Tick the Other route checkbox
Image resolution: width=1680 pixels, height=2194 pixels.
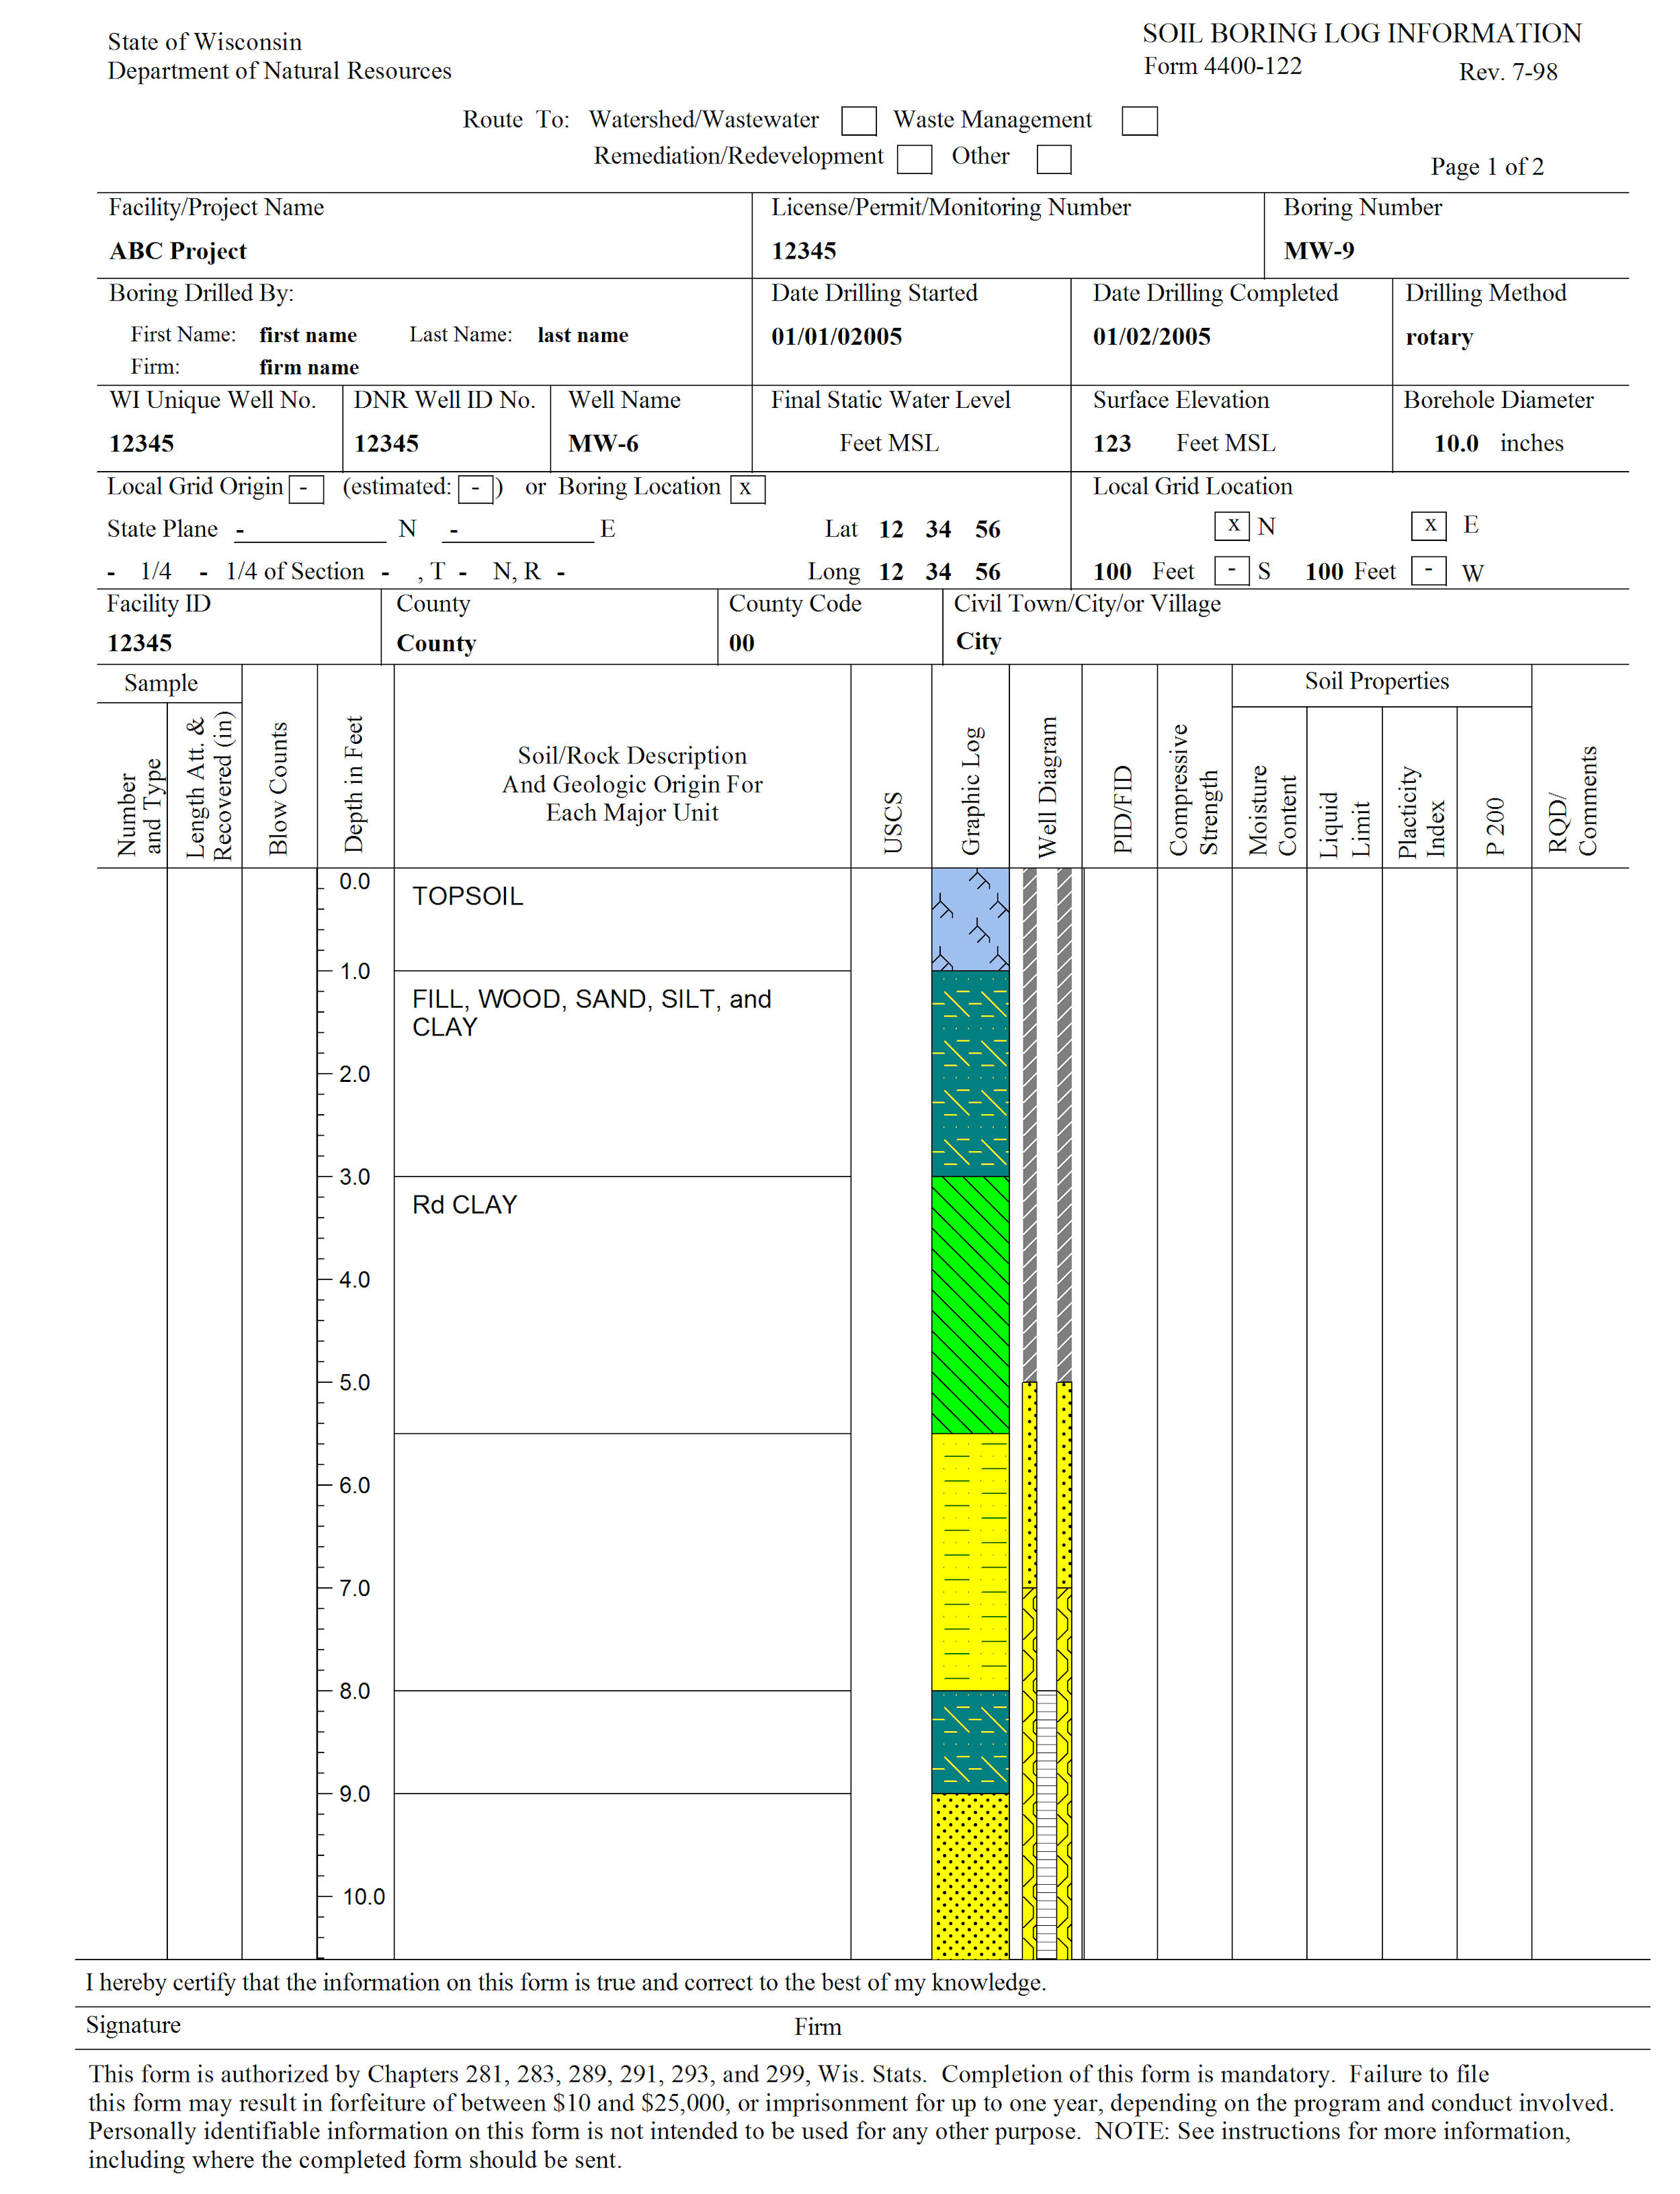click(1053, 159)
